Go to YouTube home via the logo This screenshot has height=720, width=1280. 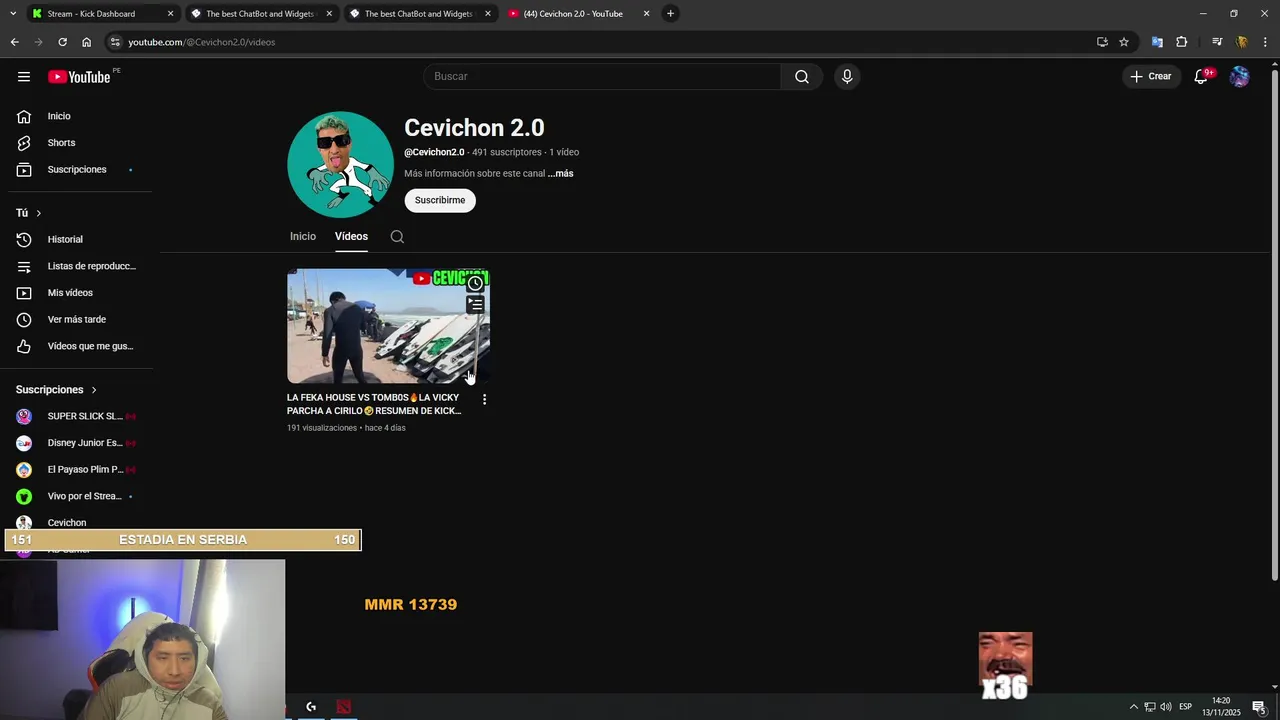pos(79,77)
